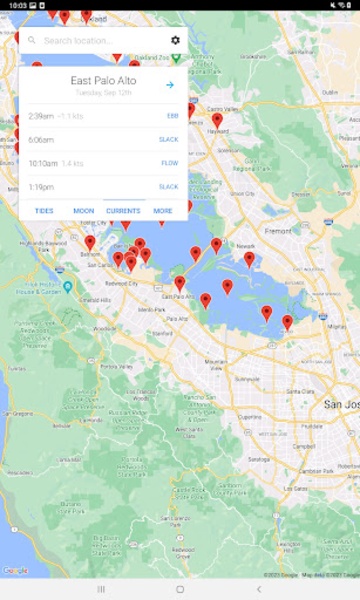Tap the 2:39am EBB current row
360x600 pixels.
[x=103, y=116]
